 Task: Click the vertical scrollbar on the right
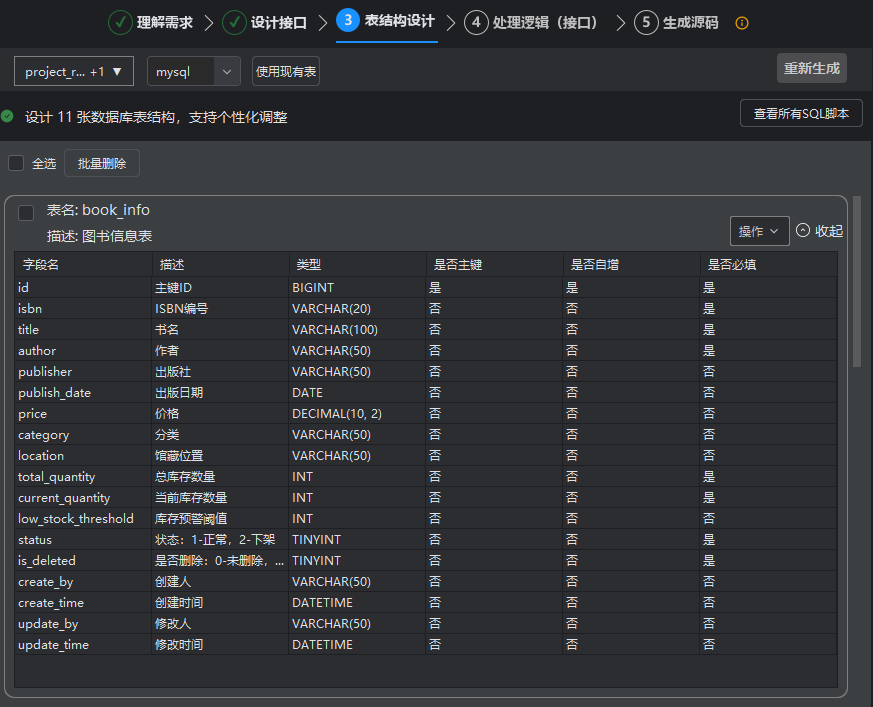(x=856, y=282)
